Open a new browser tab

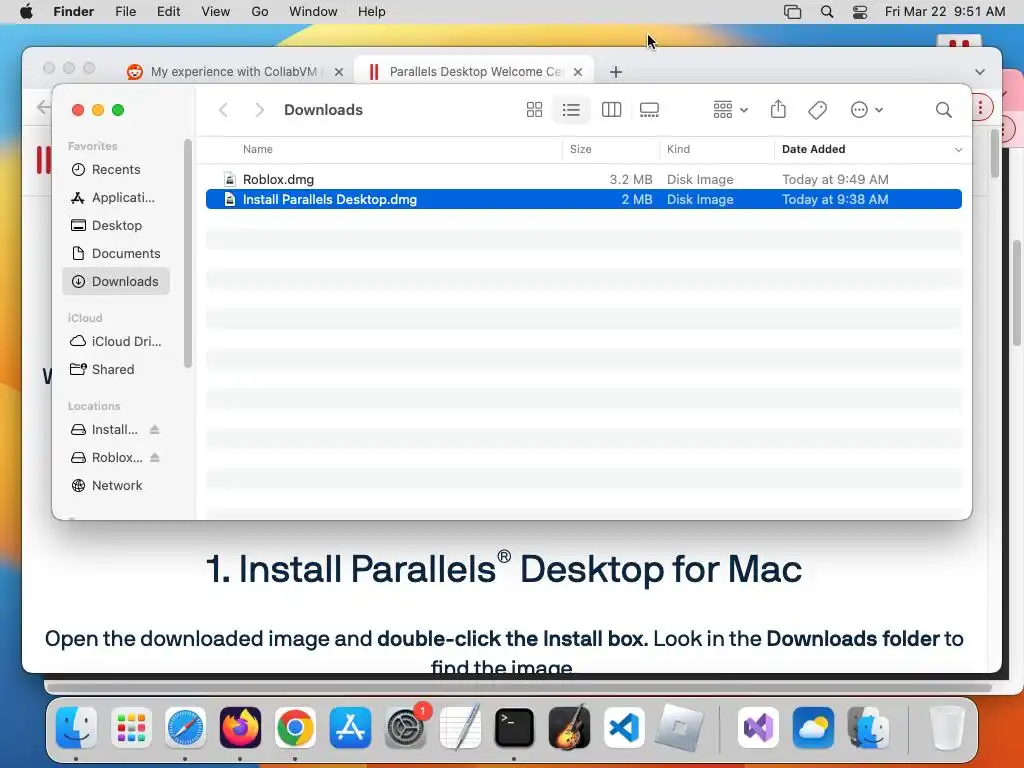pyautogui.click(x=616, y=72)
